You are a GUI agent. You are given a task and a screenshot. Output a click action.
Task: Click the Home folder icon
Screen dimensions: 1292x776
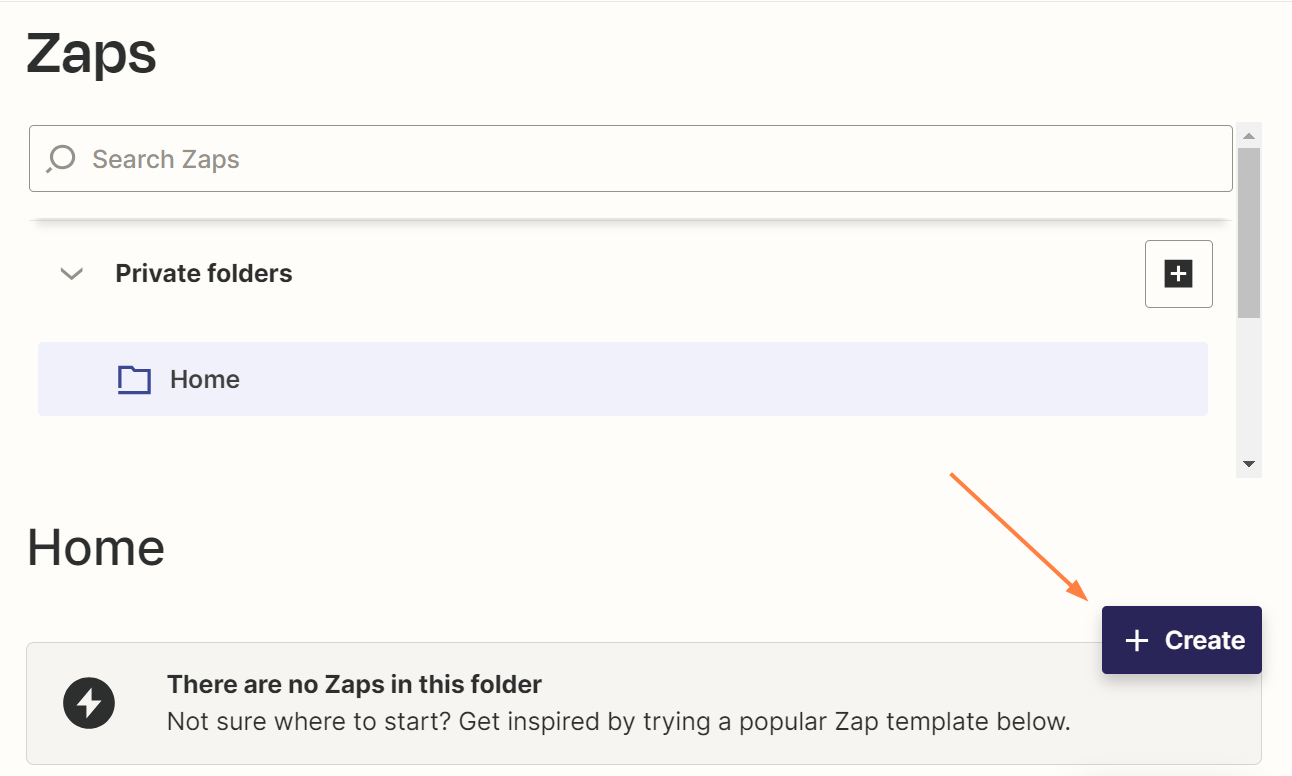[x=134, y=380]
